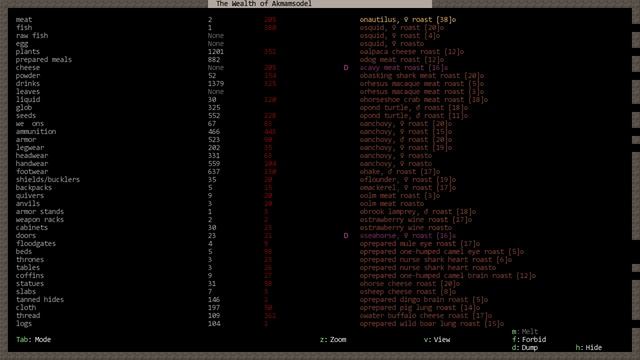The image size is (640, 360).
Task: Select the shields/bucklers category
Action: pyautogui.click(x=48, y=180)
